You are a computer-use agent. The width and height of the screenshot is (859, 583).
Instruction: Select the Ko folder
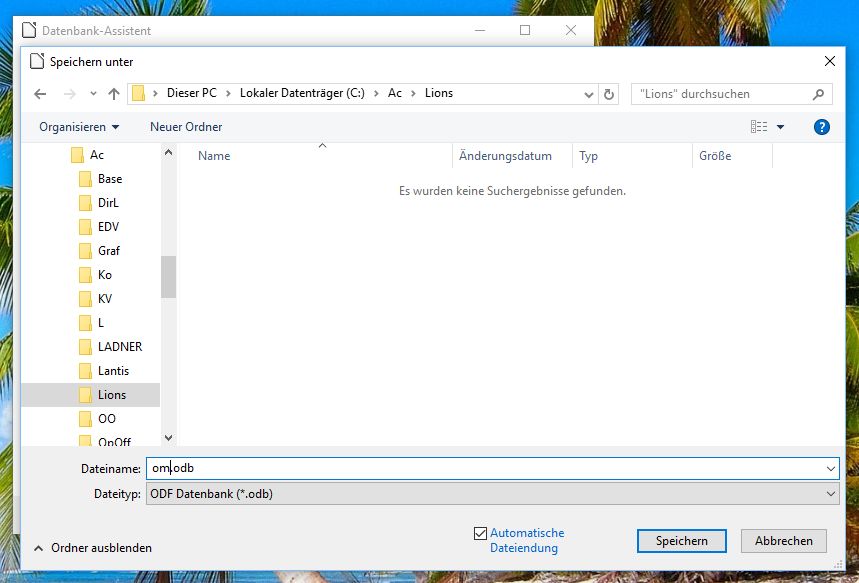pos(96,275)
